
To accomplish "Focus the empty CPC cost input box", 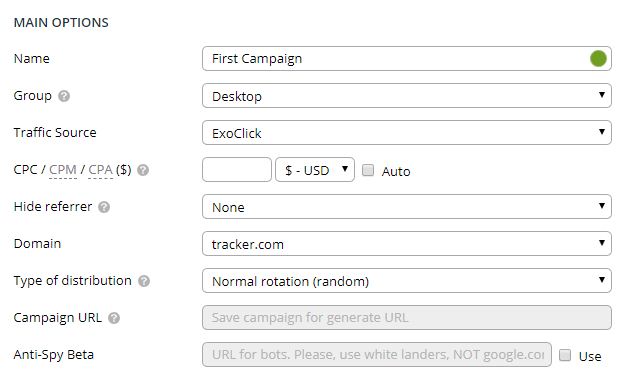I will point(237,170).
